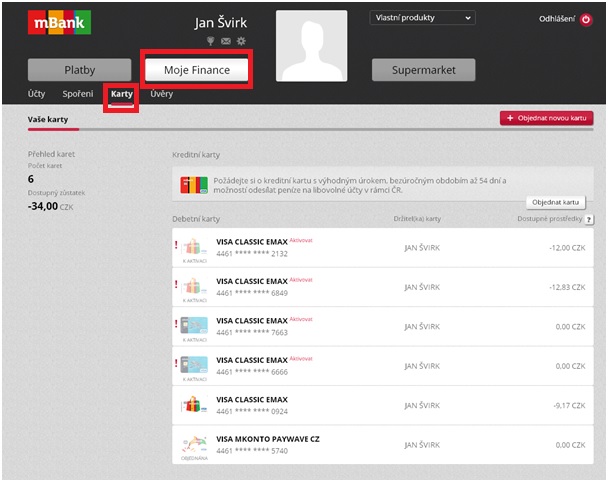
Task: Open the trophy icon under Jan Švirk
Action: 211,41
